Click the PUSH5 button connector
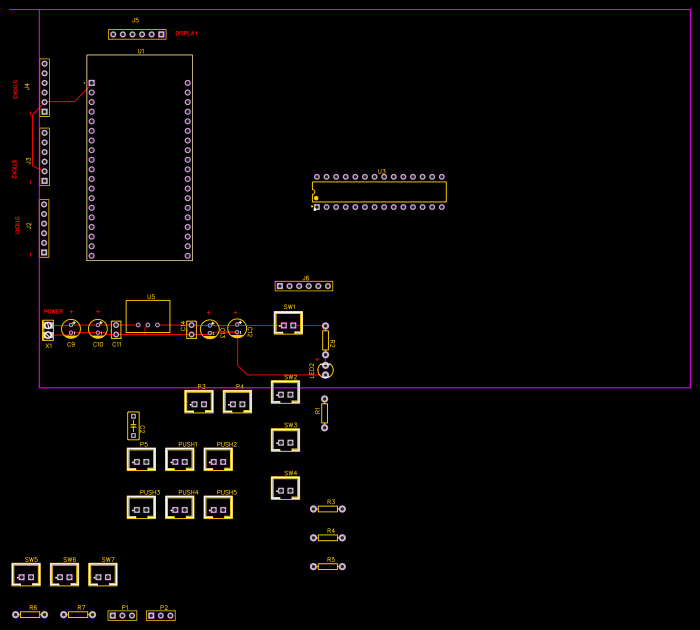The image size is (700, 630). (x=218, y=507)
